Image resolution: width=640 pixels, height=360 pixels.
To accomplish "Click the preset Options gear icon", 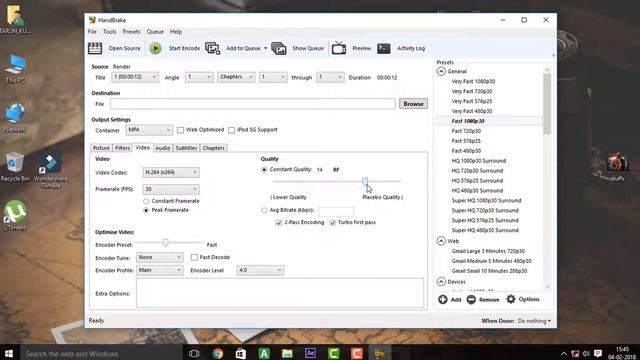I will click(511, 299).
